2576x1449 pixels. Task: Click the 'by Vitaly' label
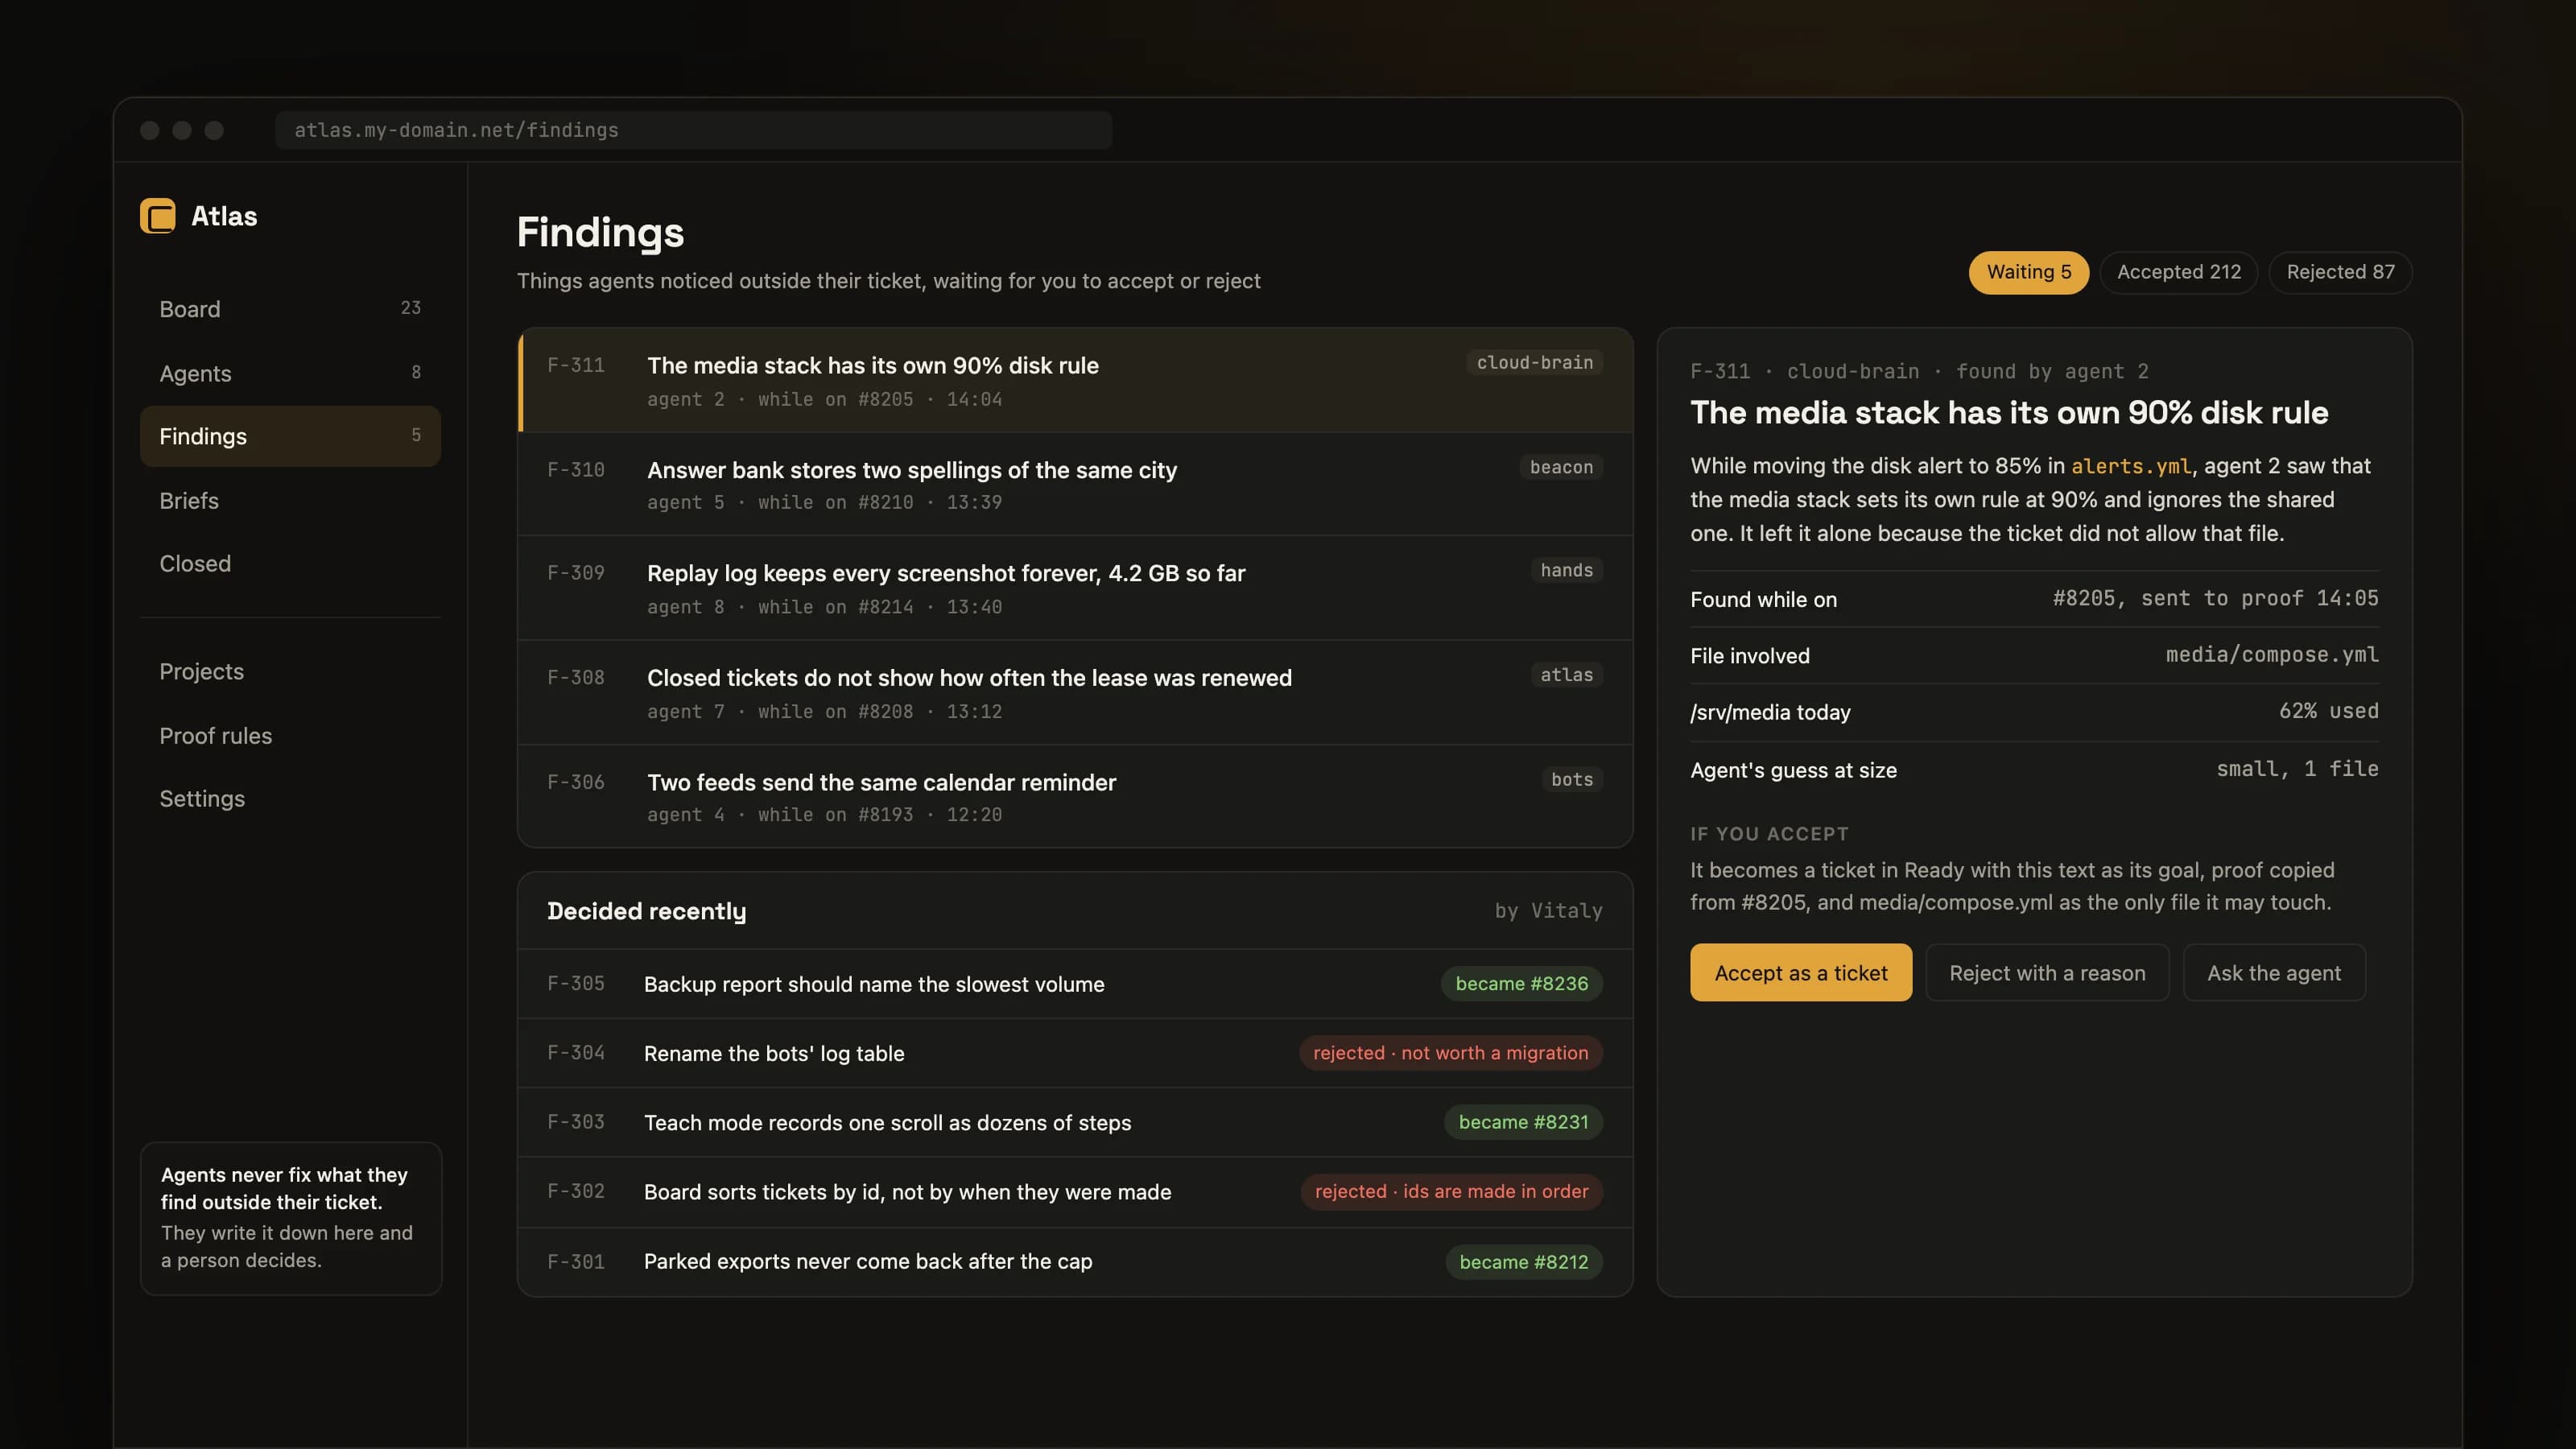1548,911
